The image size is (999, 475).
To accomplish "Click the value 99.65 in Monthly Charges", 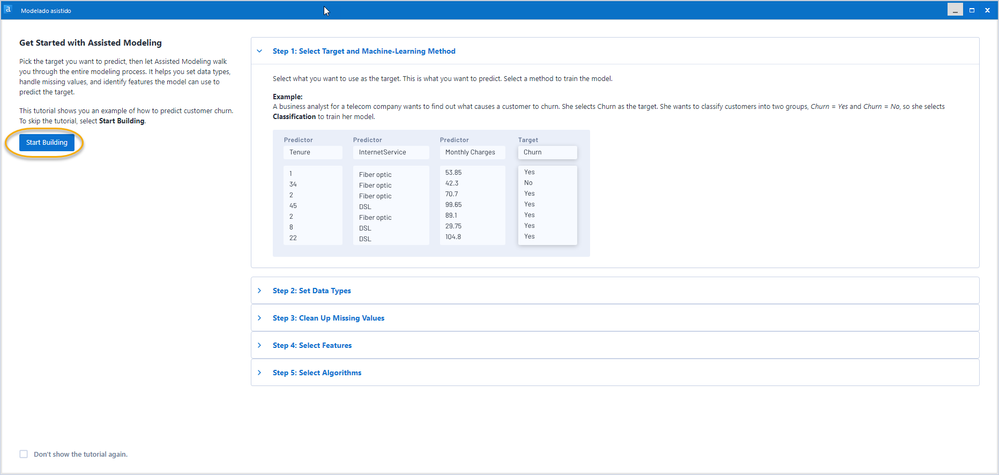I will click(453, 204).
